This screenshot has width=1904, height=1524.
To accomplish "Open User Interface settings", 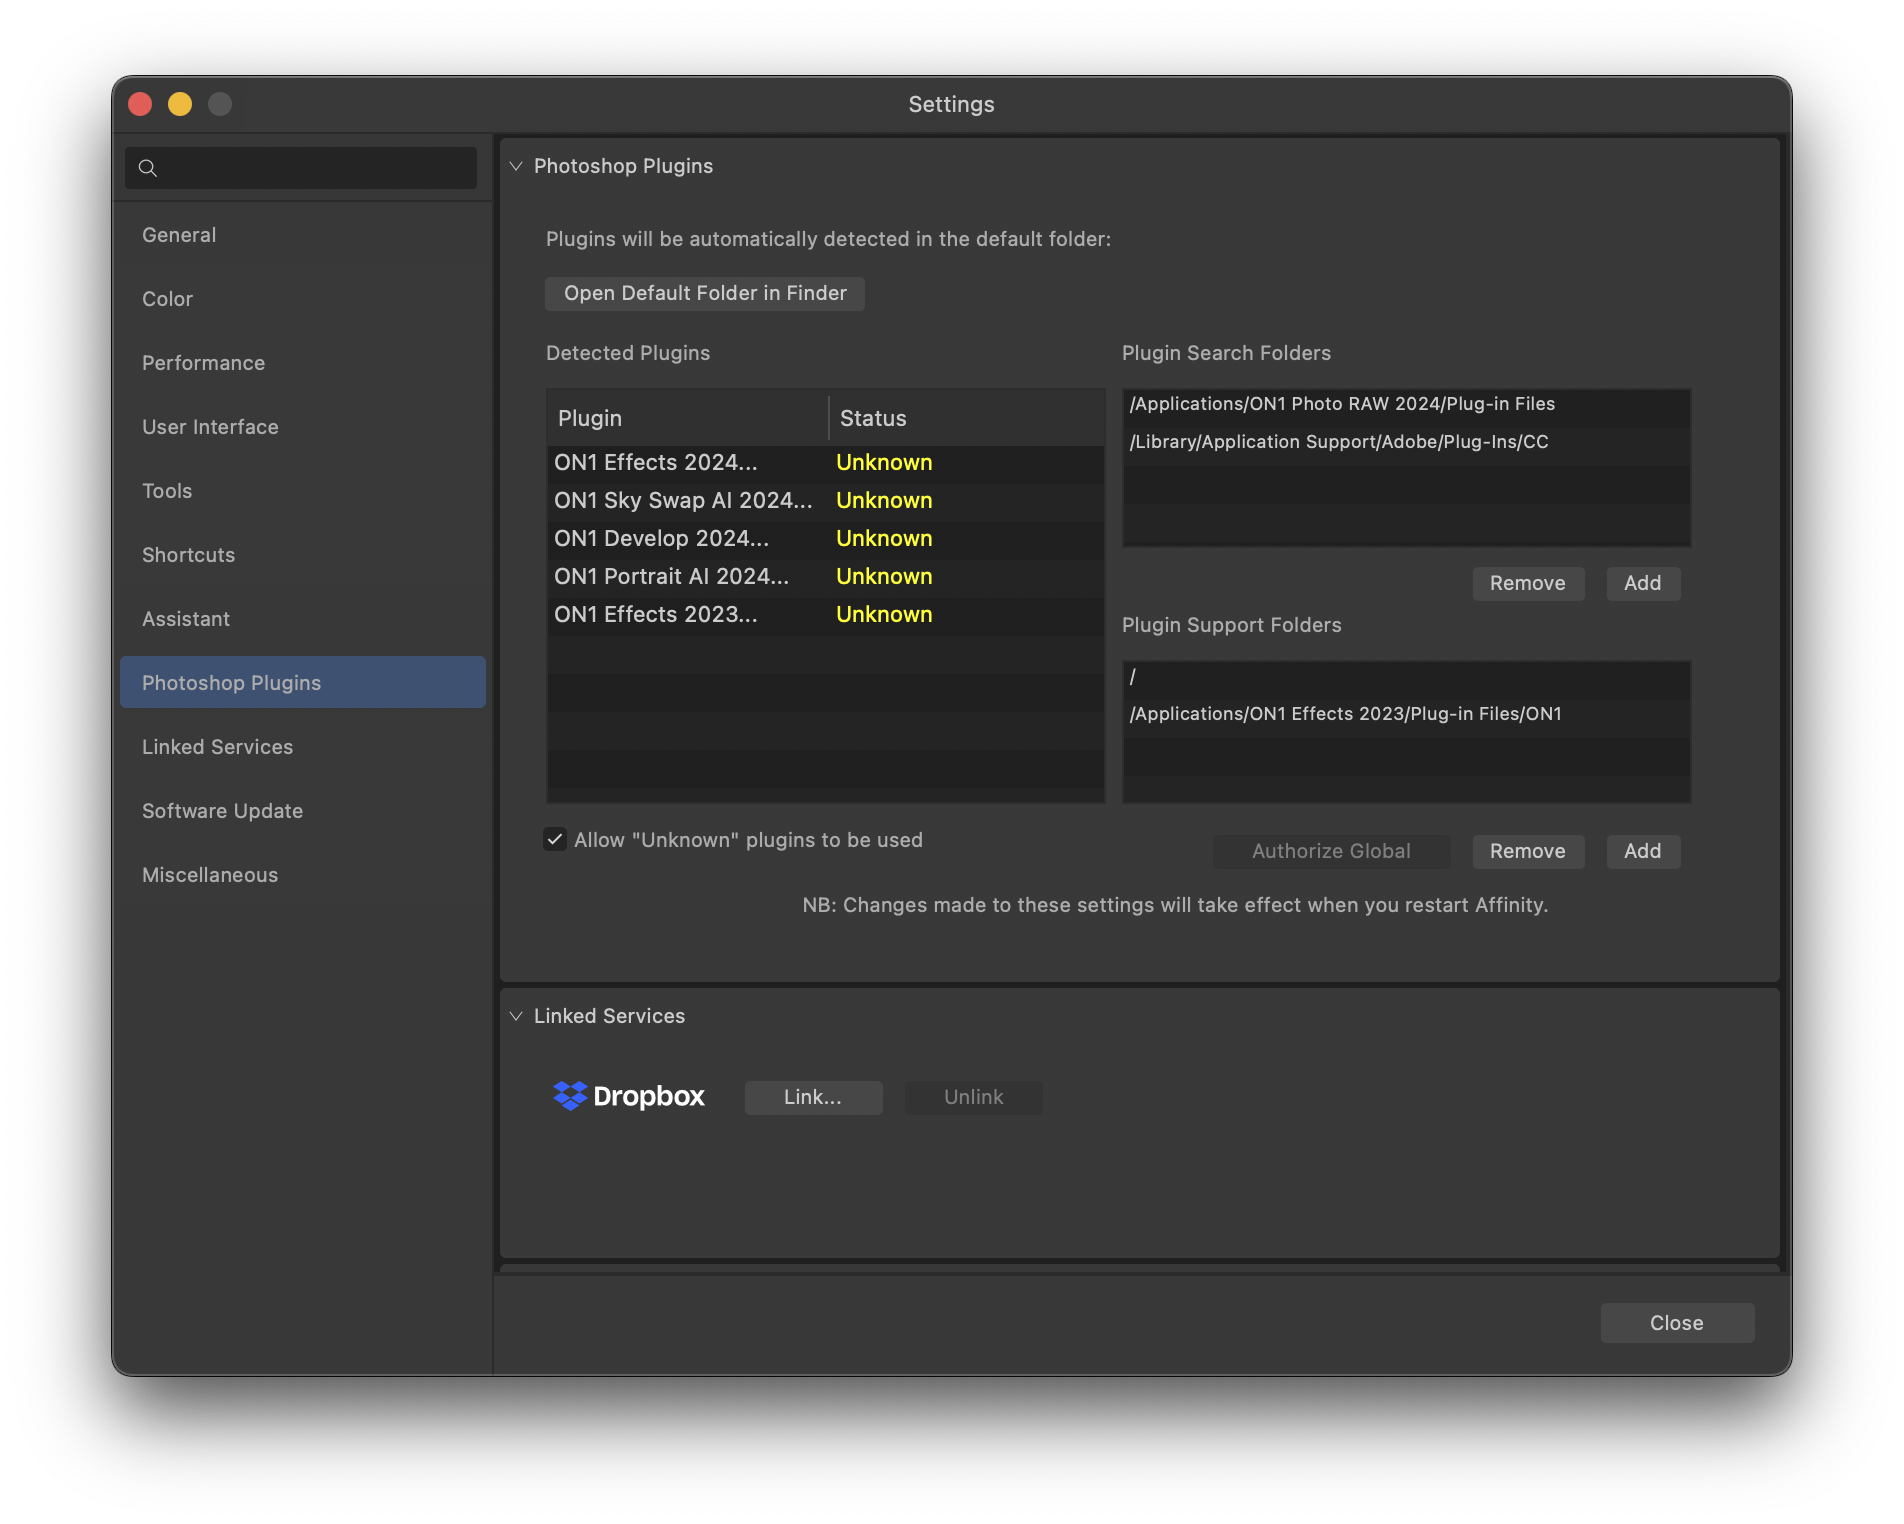I will (x=302, y=427).
